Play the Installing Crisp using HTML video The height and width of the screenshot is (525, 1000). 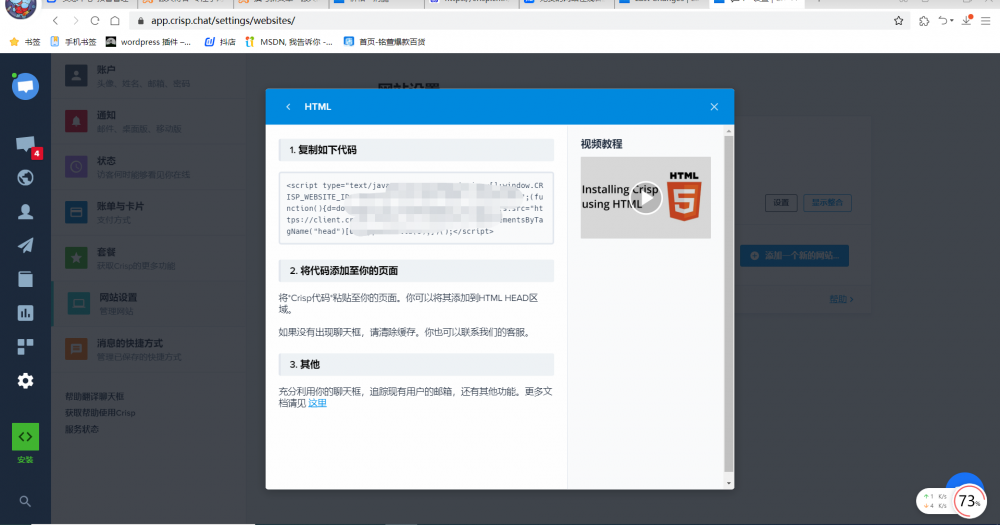[x=646, y=198]
